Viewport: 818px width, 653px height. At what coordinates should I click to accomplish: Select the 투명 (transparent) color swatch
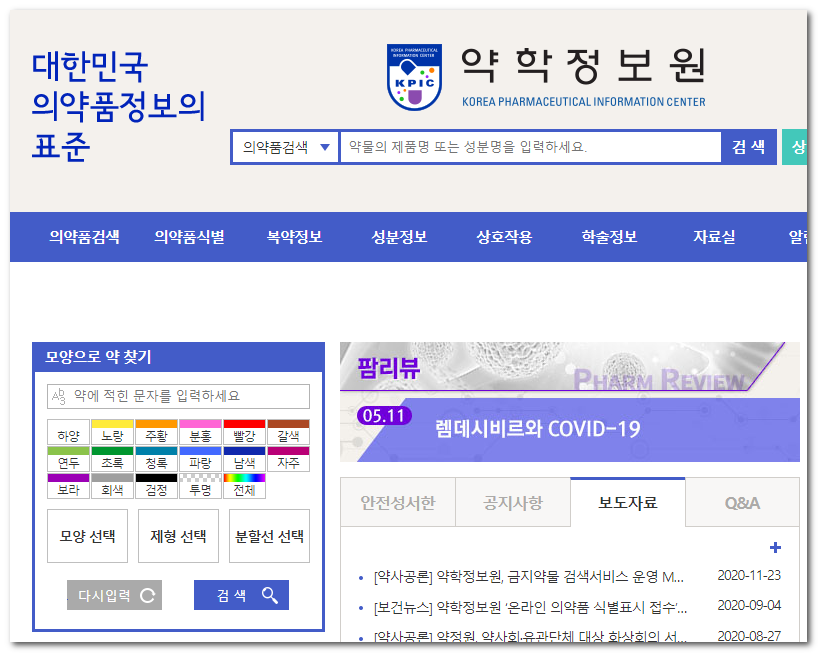(200, 486)
